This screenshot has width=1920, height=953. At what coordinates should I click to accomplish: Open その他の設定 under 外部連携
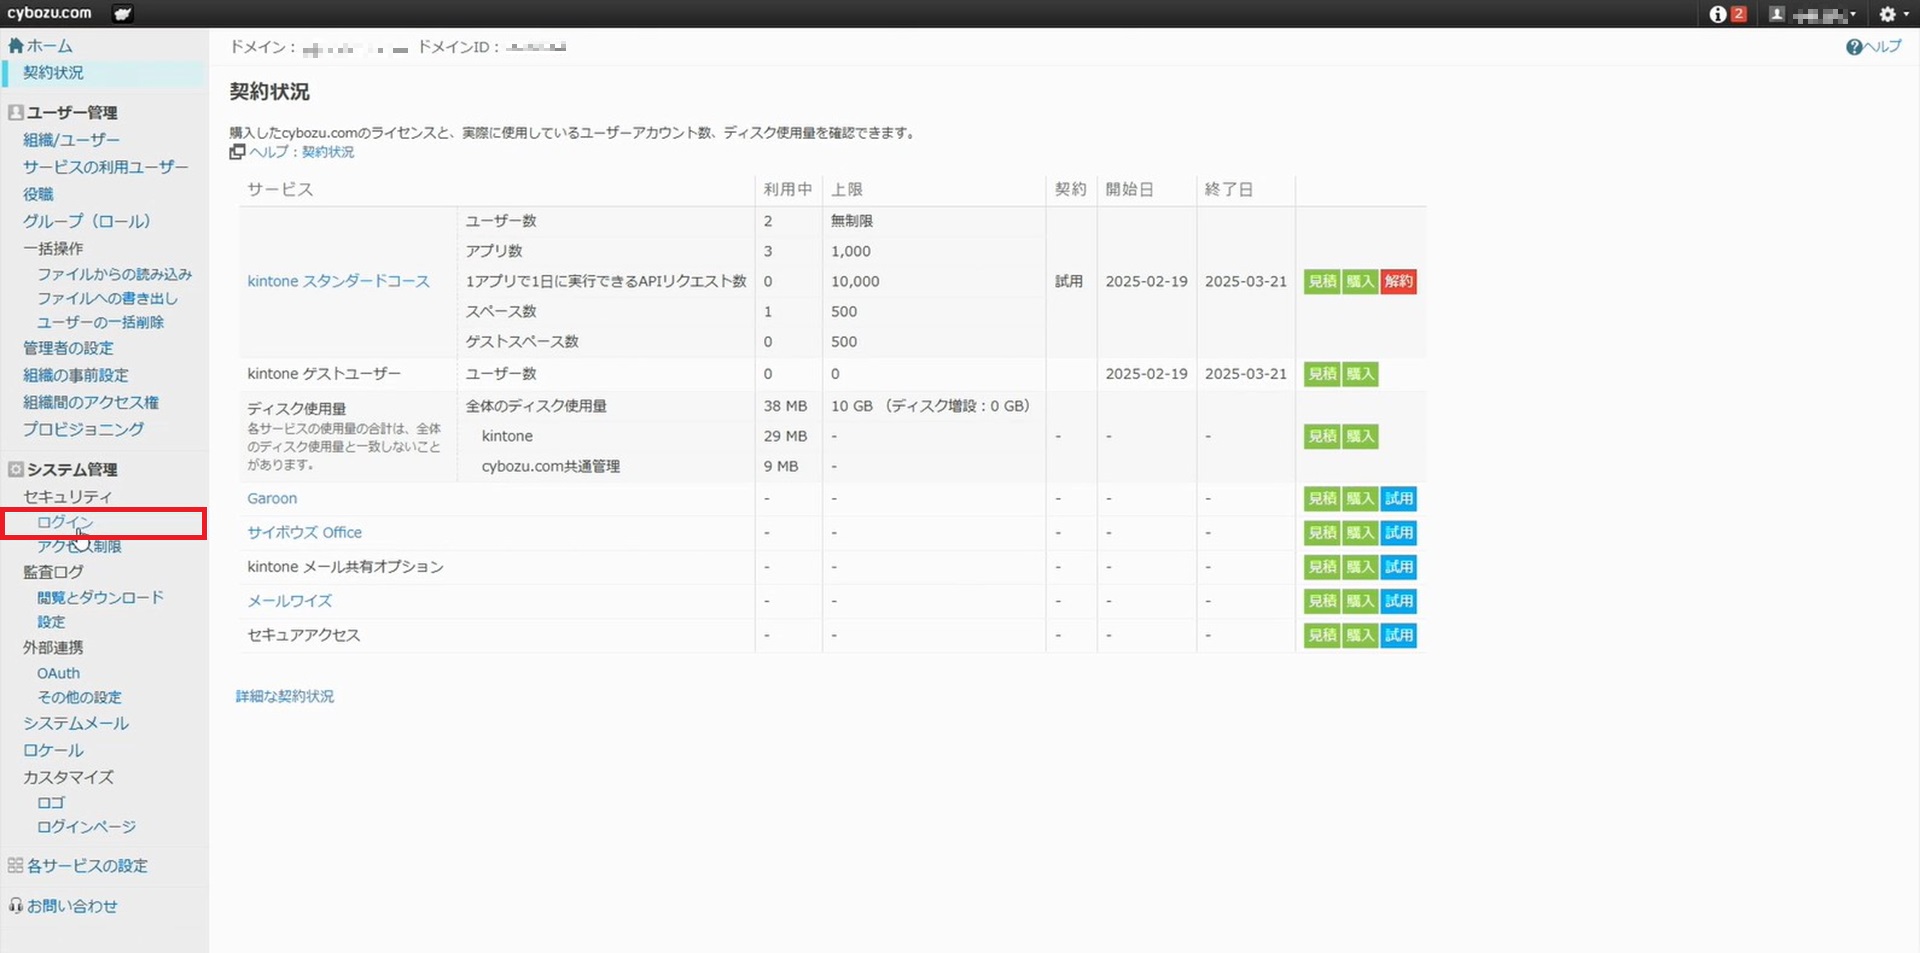click(x=79, y=697)
